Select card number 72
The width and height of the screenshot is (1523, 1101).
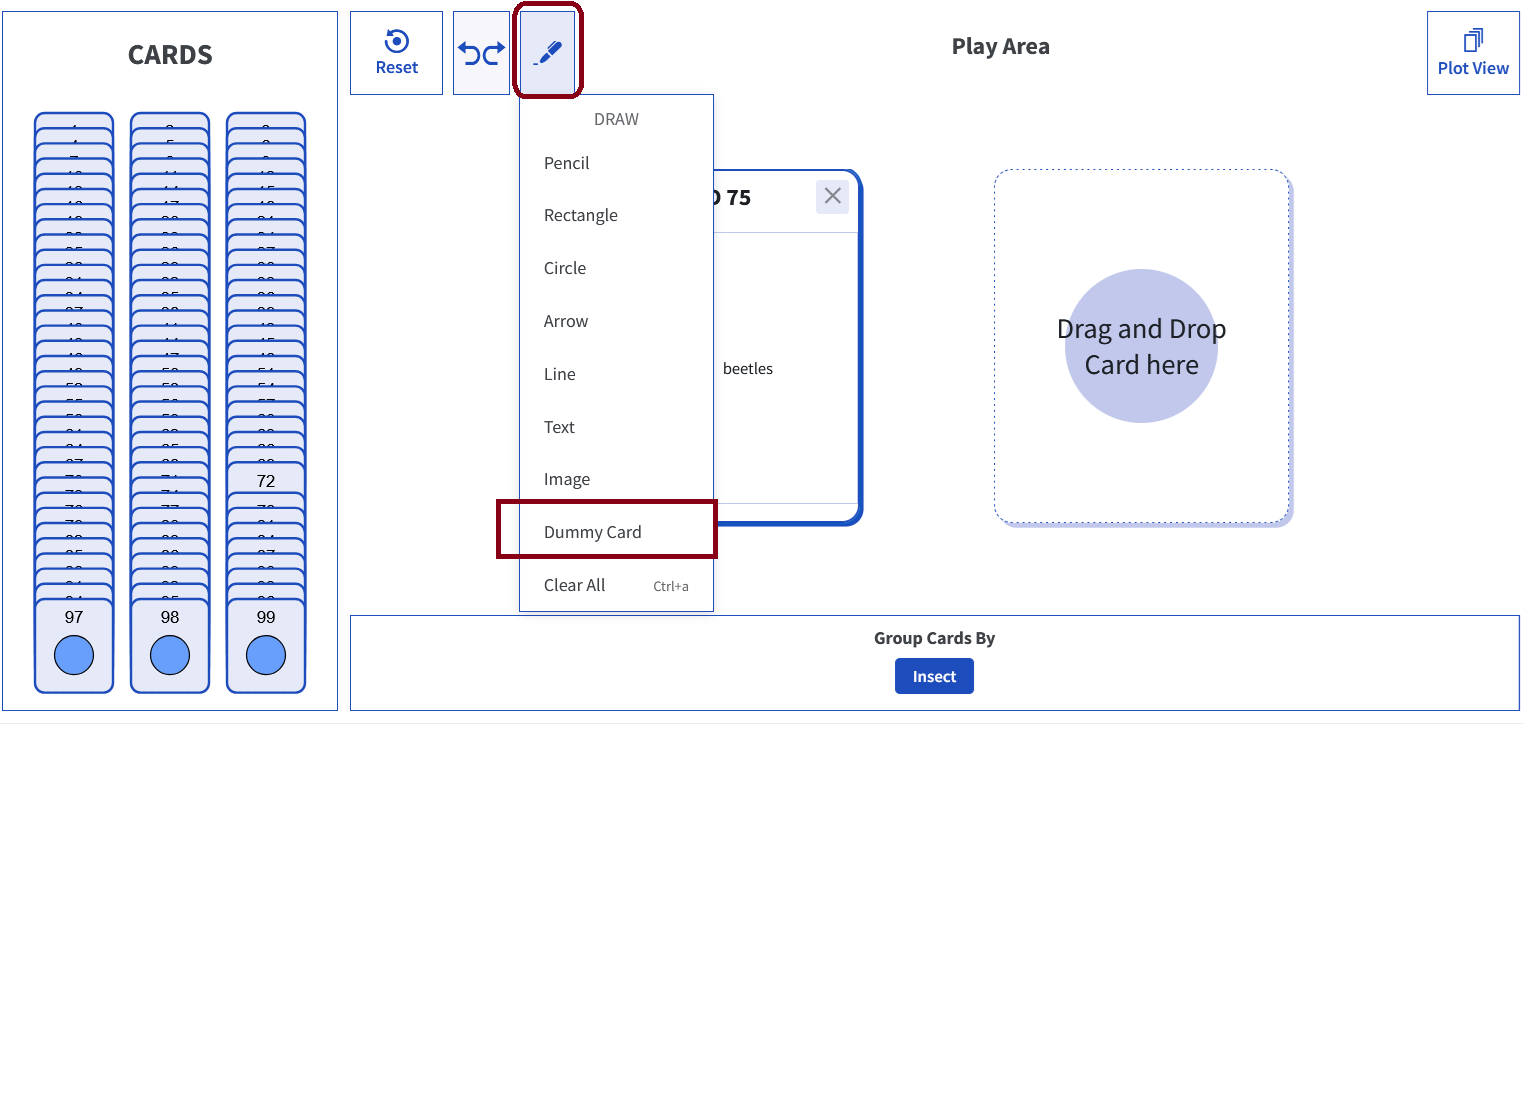click(266, 481)
